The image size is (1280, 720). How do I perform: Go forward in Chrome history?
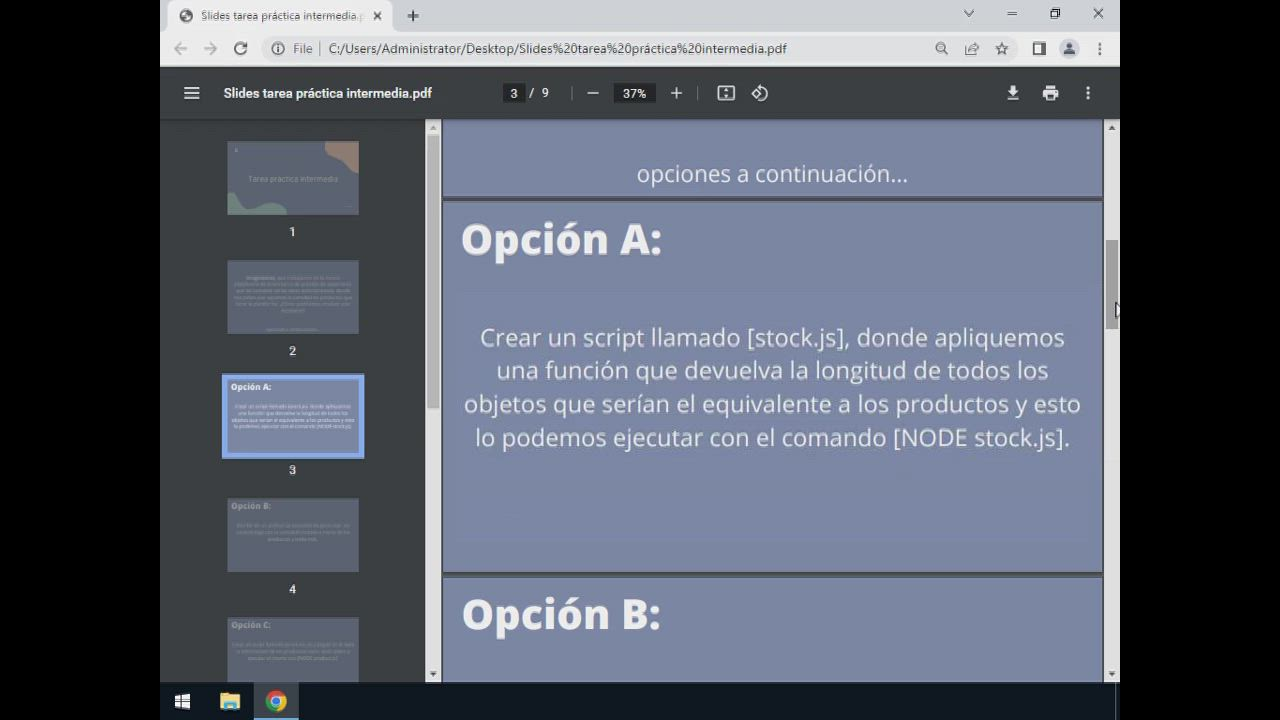pyautogui.click(x=210, y=48)
